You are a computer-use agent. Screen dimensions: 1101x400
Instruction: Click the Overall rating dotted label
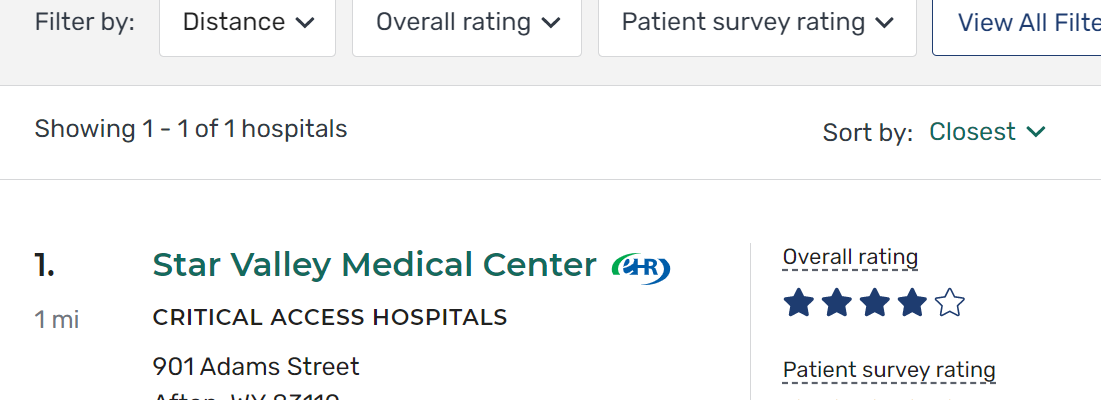[x=849, y=257]
